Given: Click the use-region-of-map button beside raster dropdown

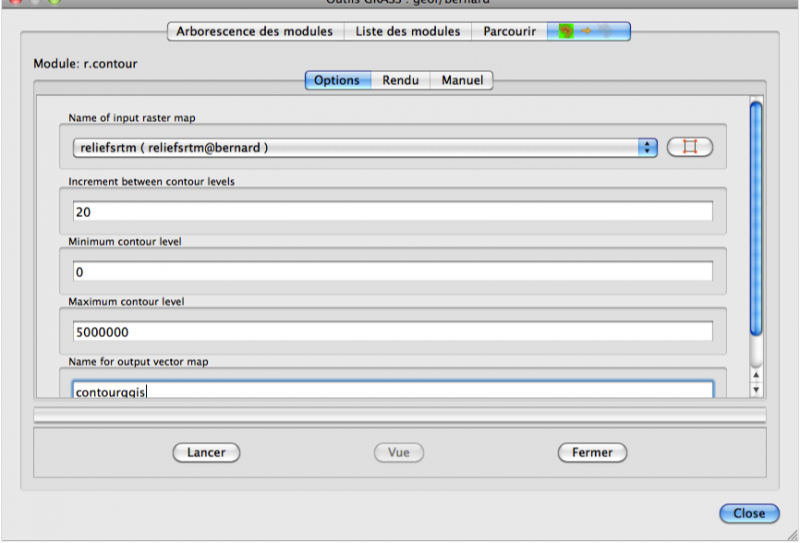Looking at the screenshot, I should coord(689,147).
